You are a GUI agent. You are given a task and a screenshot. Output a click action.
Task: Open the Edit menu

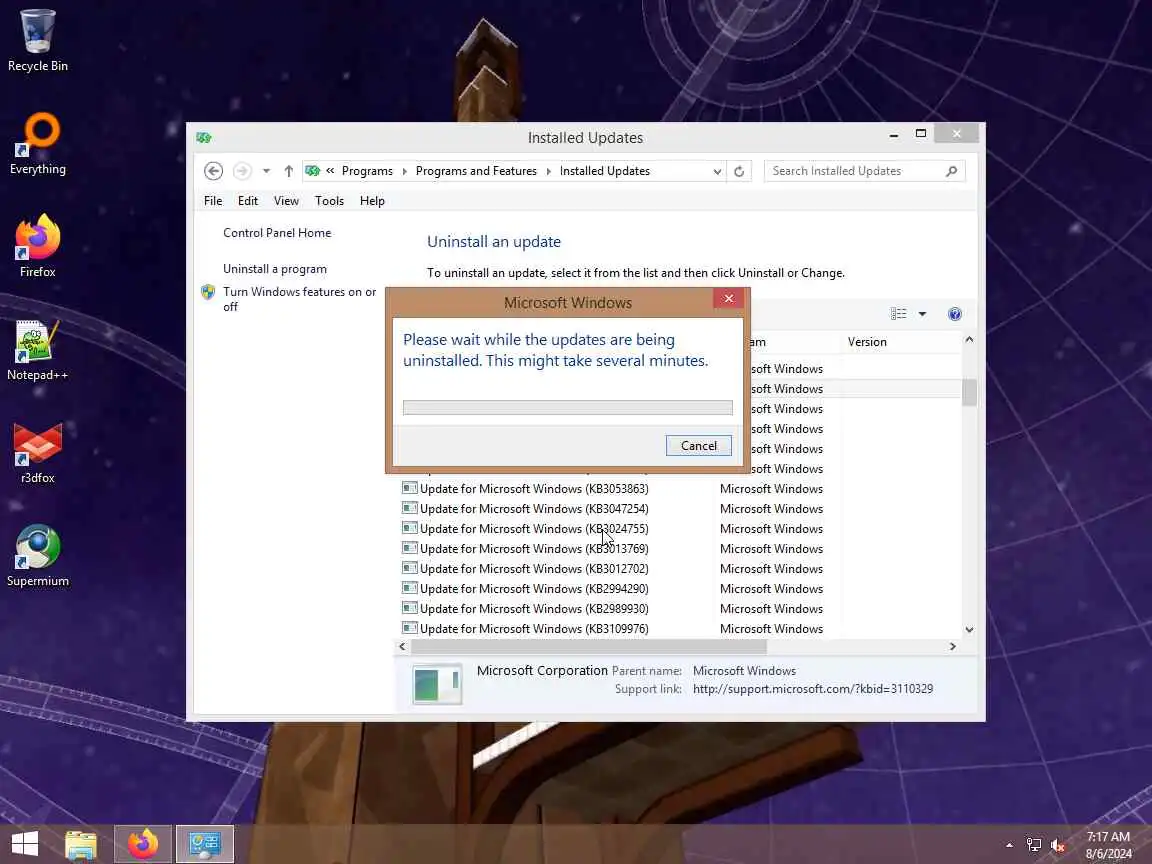[x=248, y=201]
